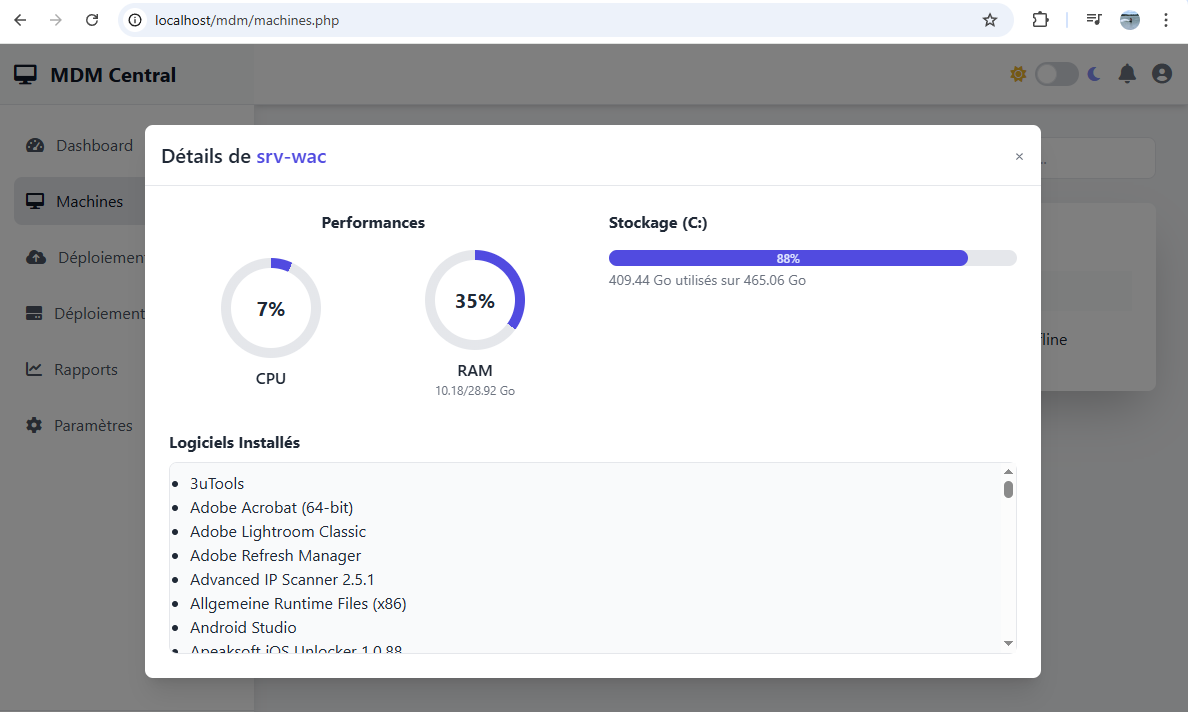
Task: Go to Paramètres settings page
Action: tap(93, 425)
